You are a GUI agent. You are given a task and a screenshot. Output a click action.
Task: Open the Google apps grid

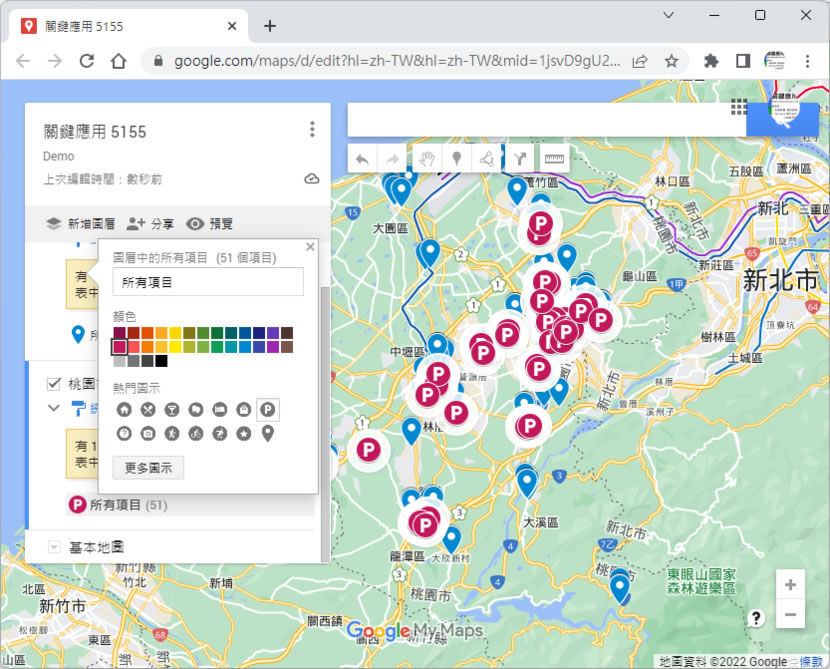point(738,107)
